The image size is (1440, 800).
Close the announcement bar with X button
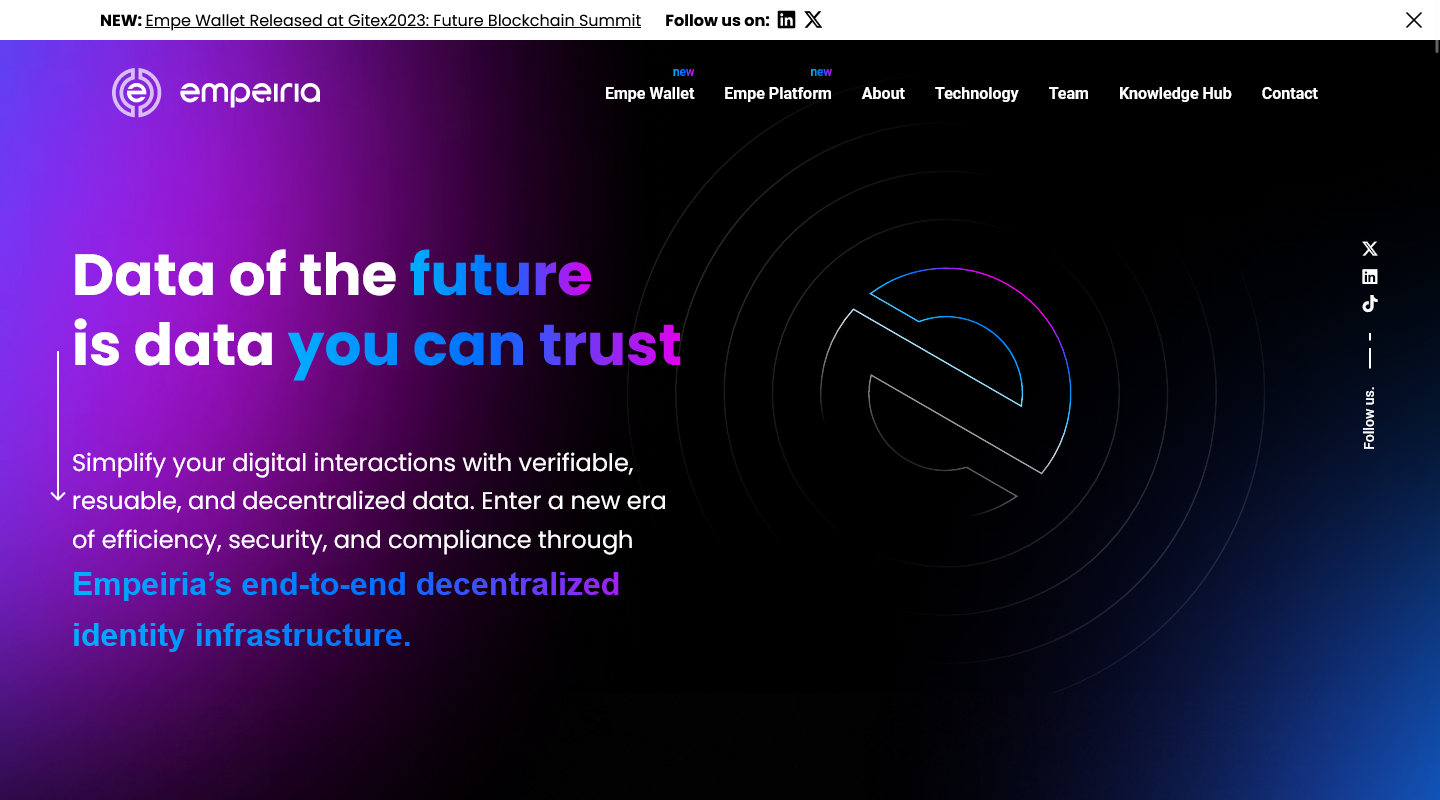click(x=1413, y=20)
